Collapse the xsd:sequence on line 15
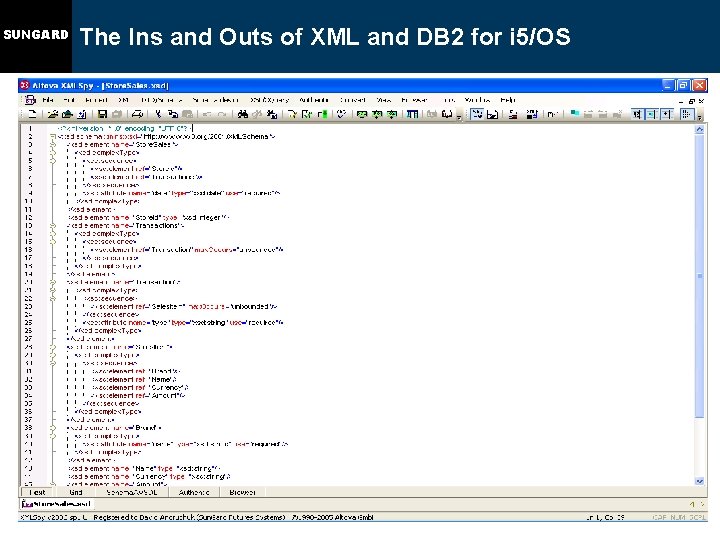720x540 pixels. point(53,242)
